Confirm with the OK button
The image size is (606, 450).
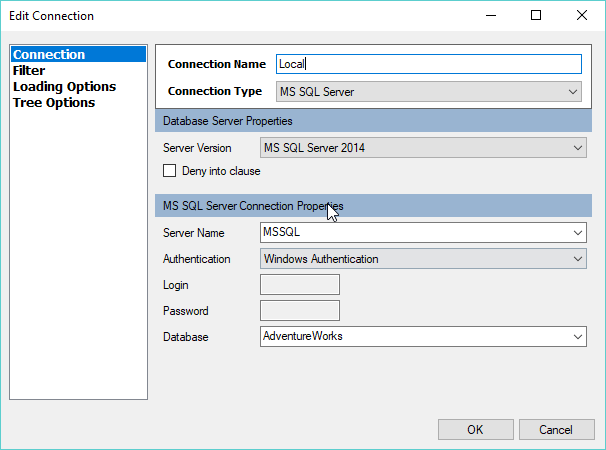(x=476, y=430)
